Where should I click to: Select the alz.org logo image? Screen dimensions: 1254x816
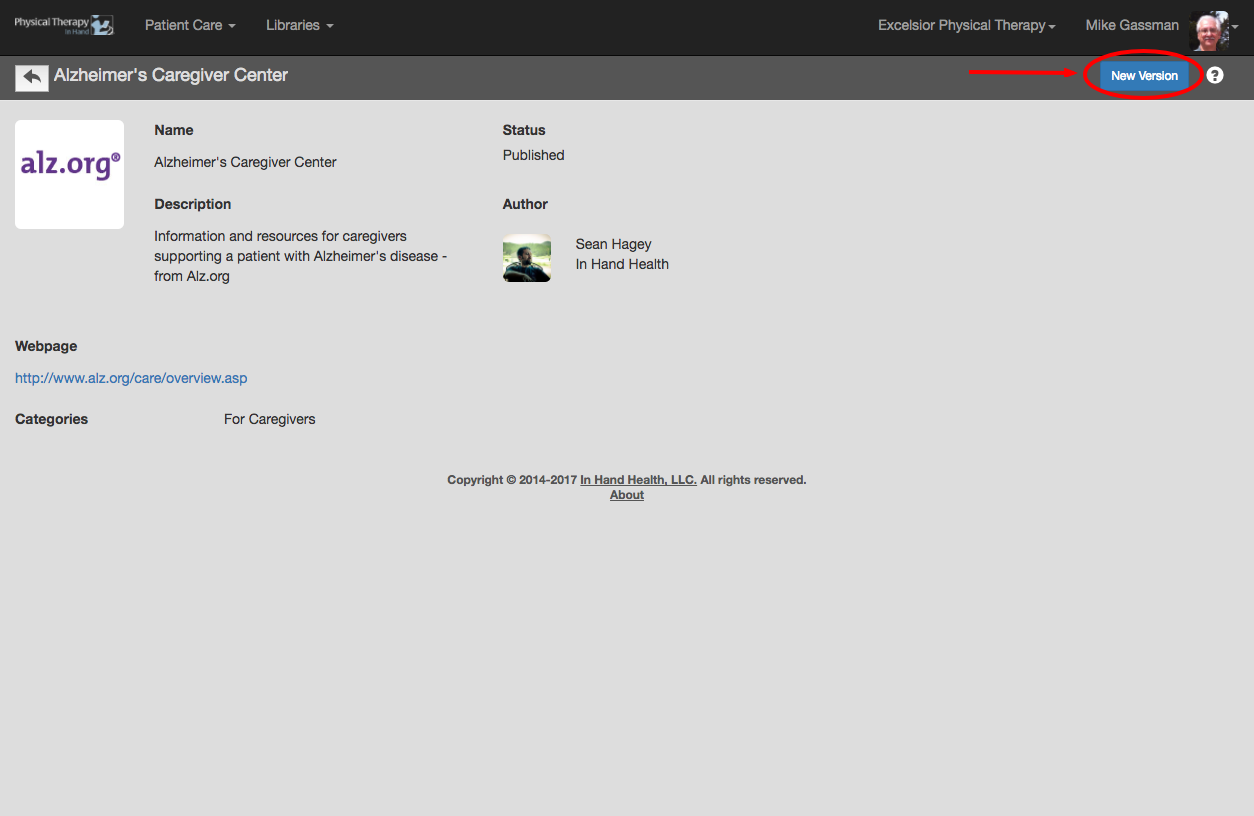click(x=69, y=174)
